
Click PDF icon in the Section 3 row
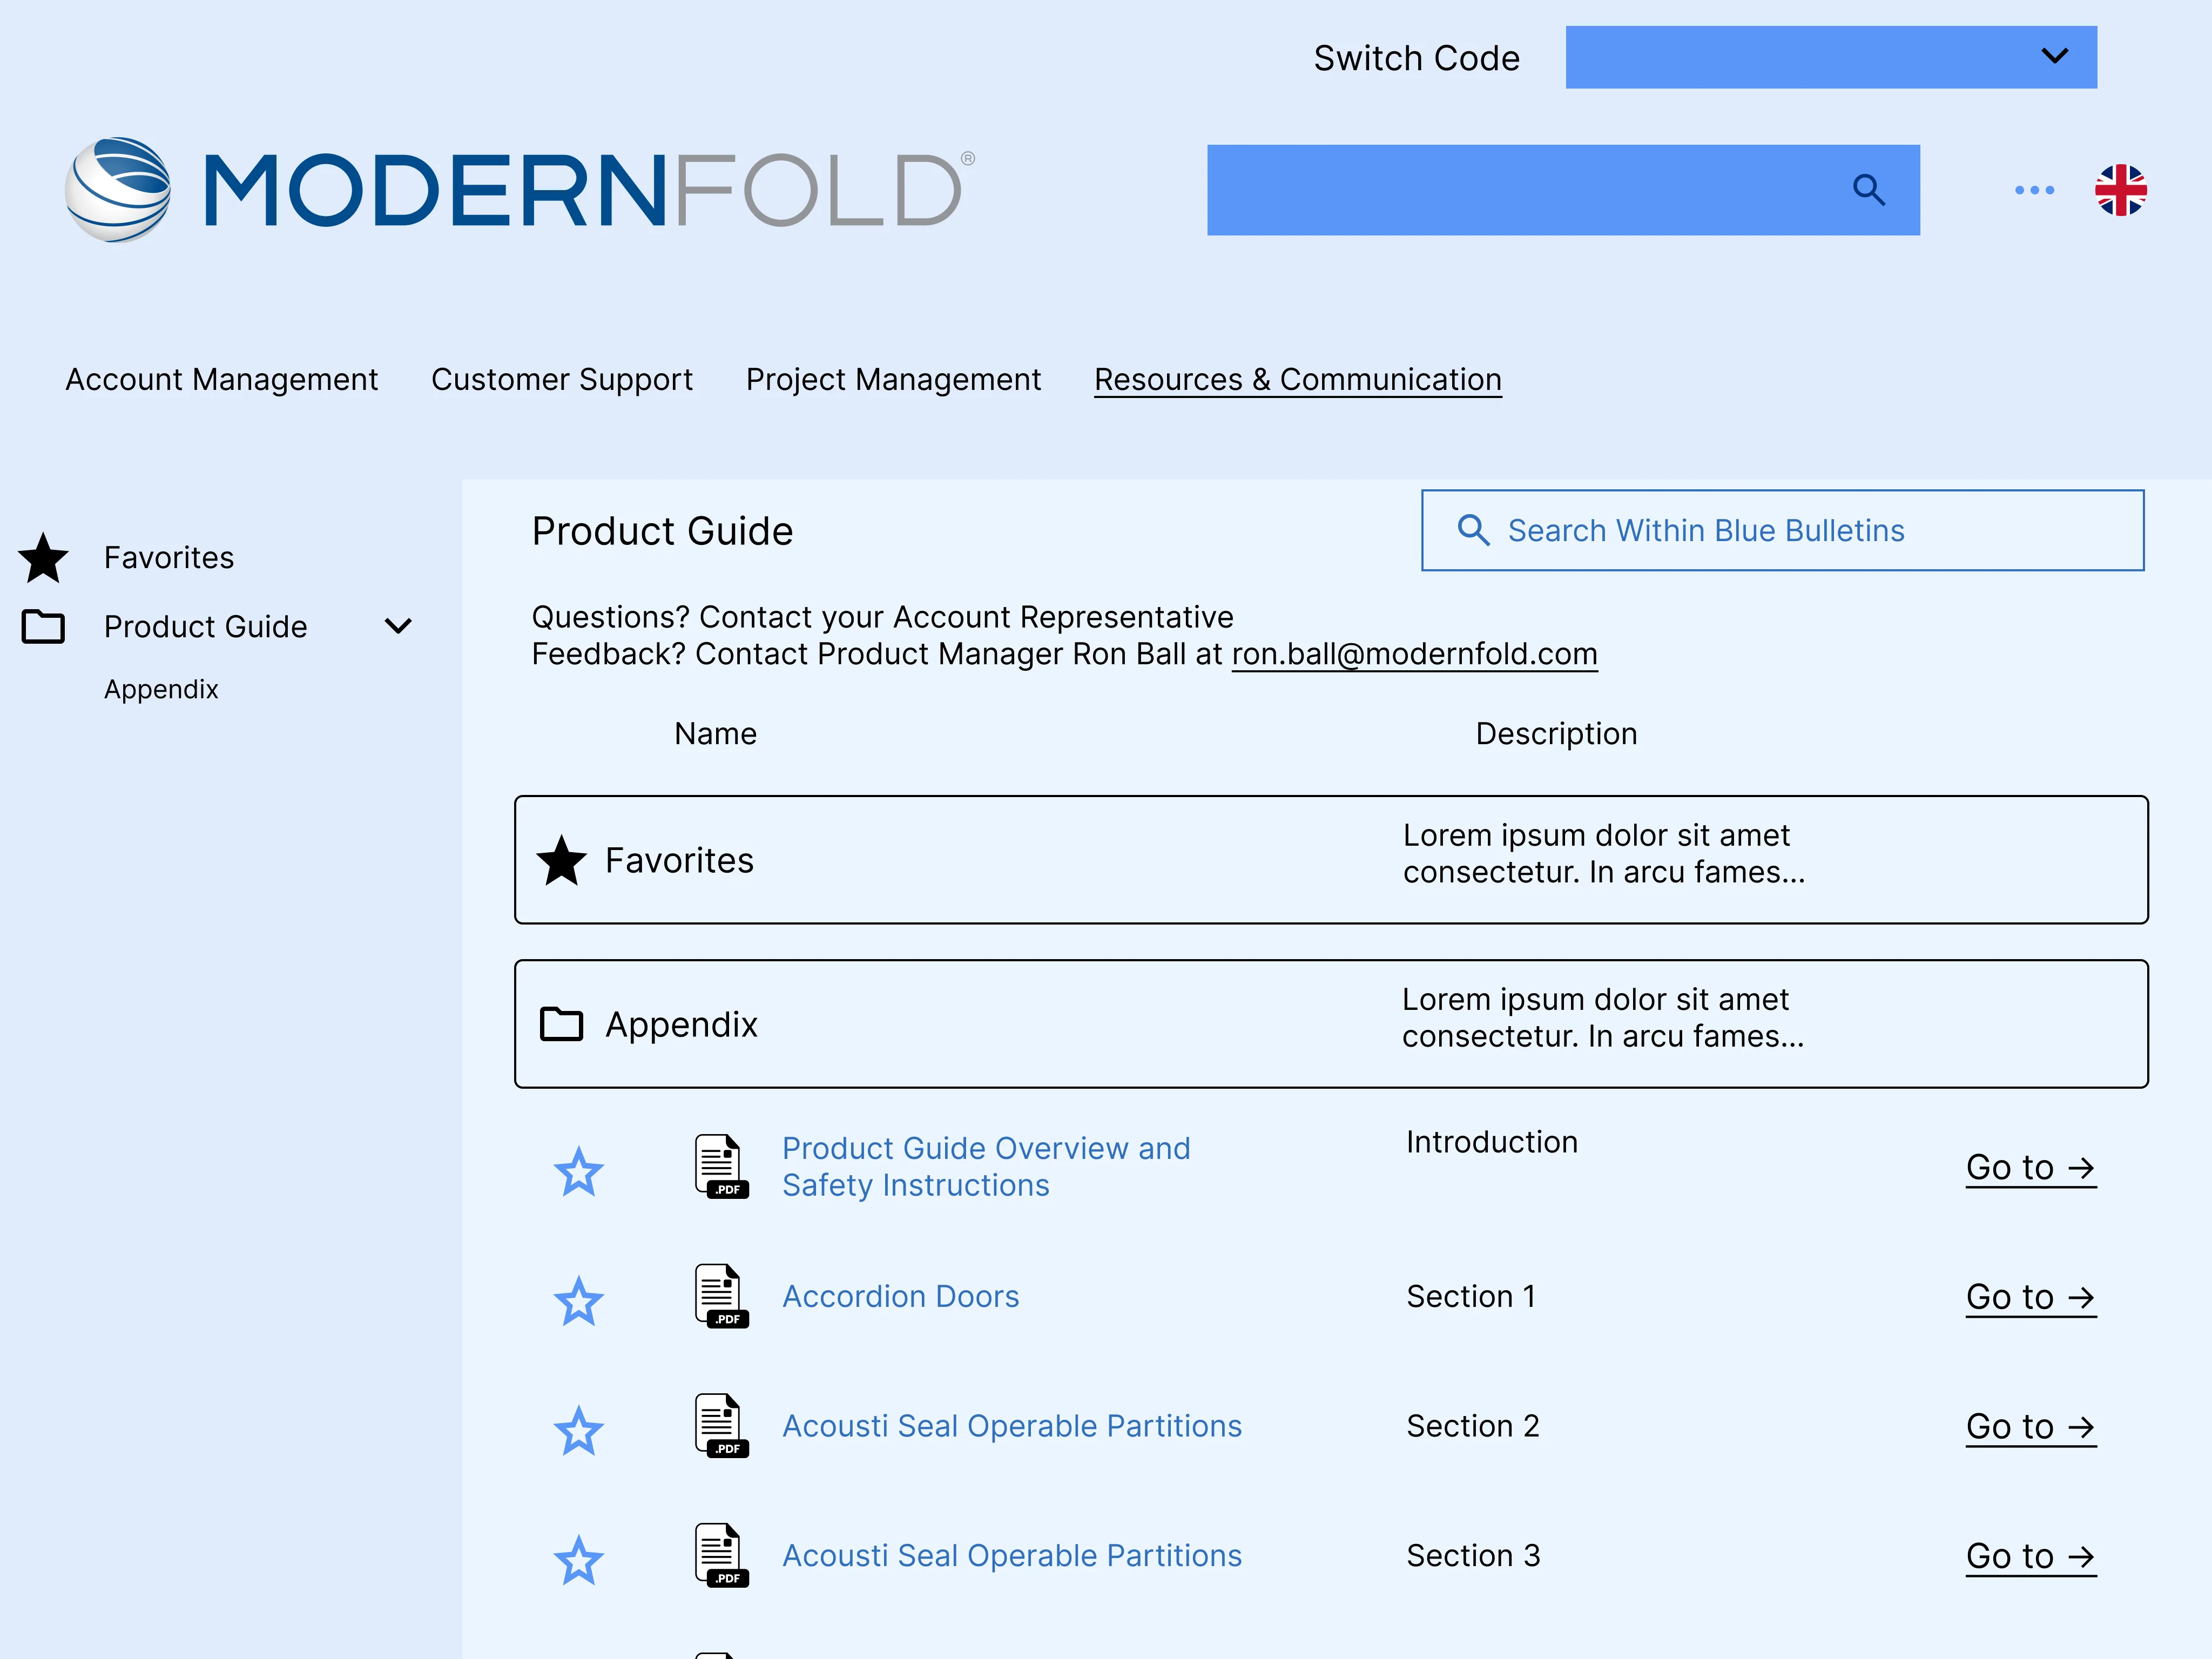pos(721,1555)
